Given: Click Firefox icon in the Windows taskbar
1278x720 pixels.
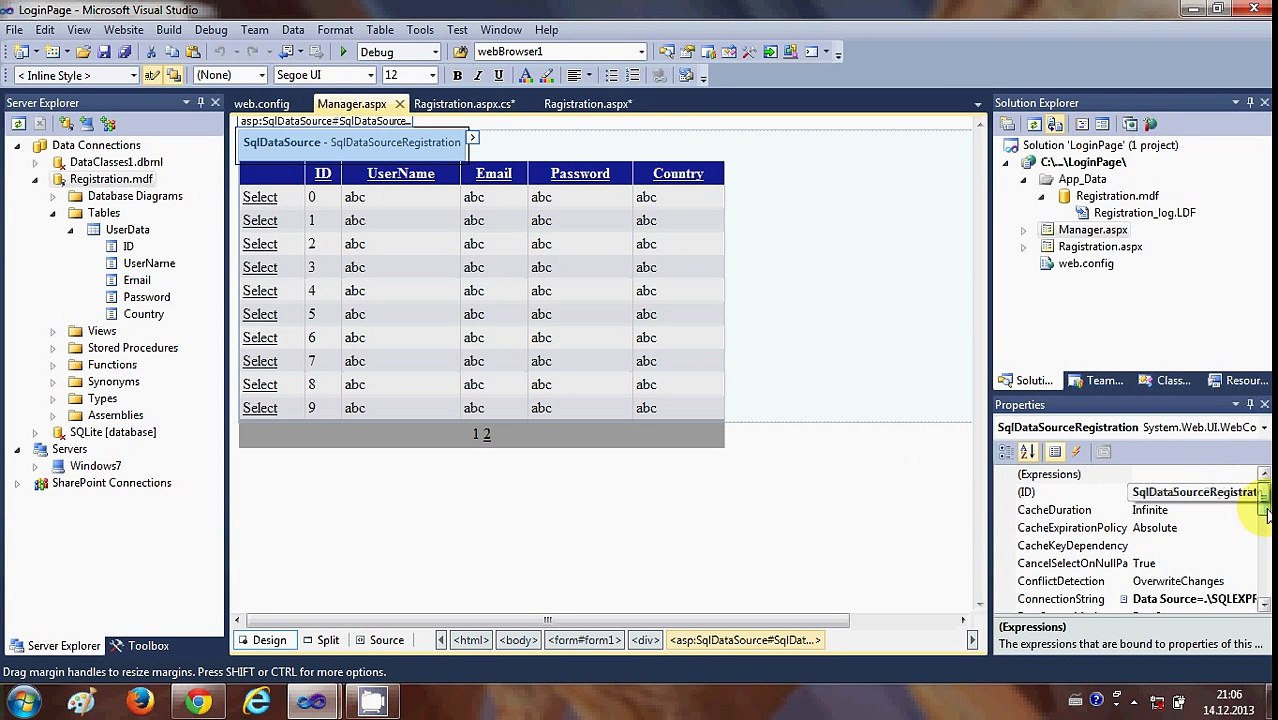Looking at the screenshot, I should 140,702.
